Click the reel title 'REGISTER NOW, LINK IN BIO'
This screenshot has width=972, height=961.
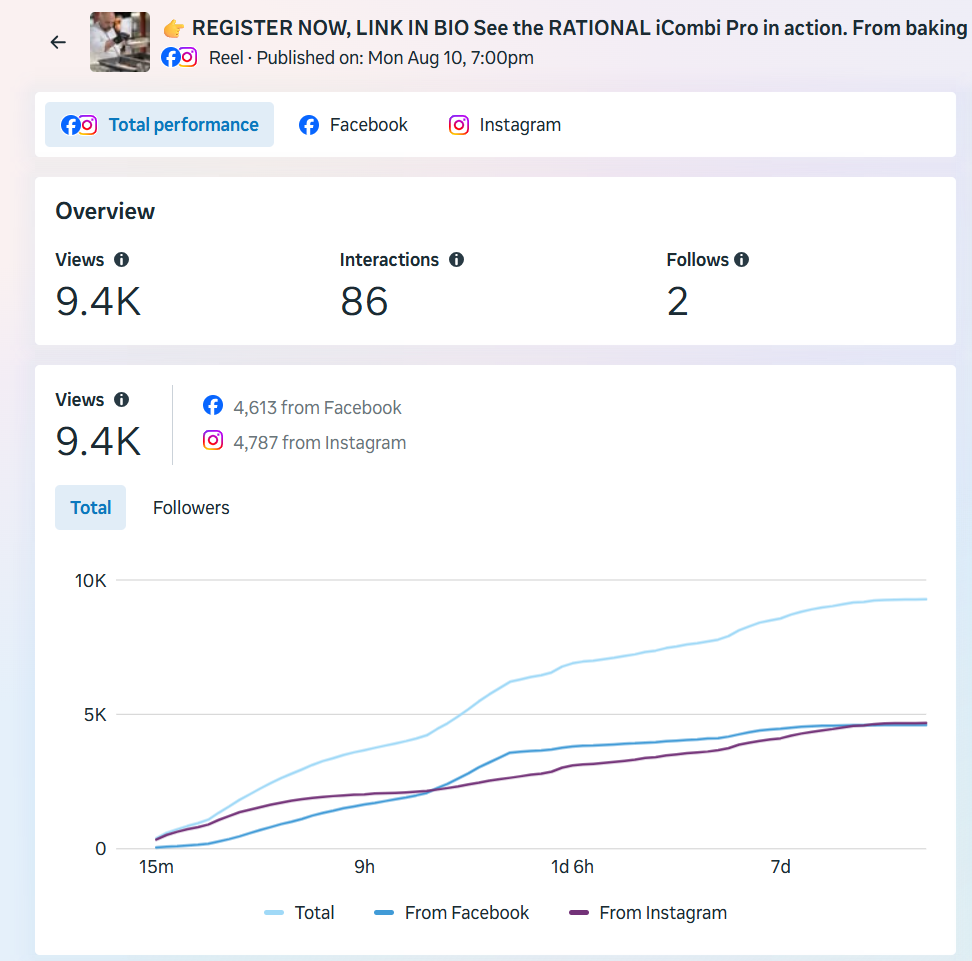[330, 28]
